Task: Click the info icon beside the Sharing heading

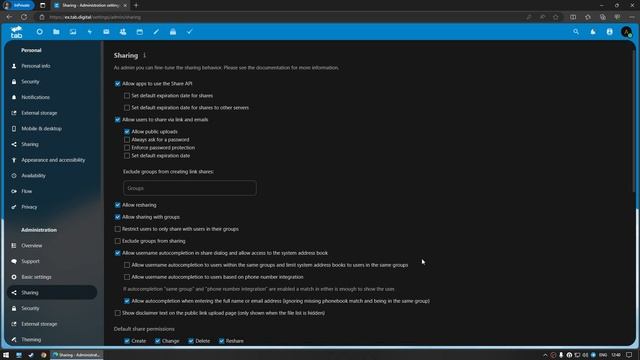Action: (x=144, y=55)
